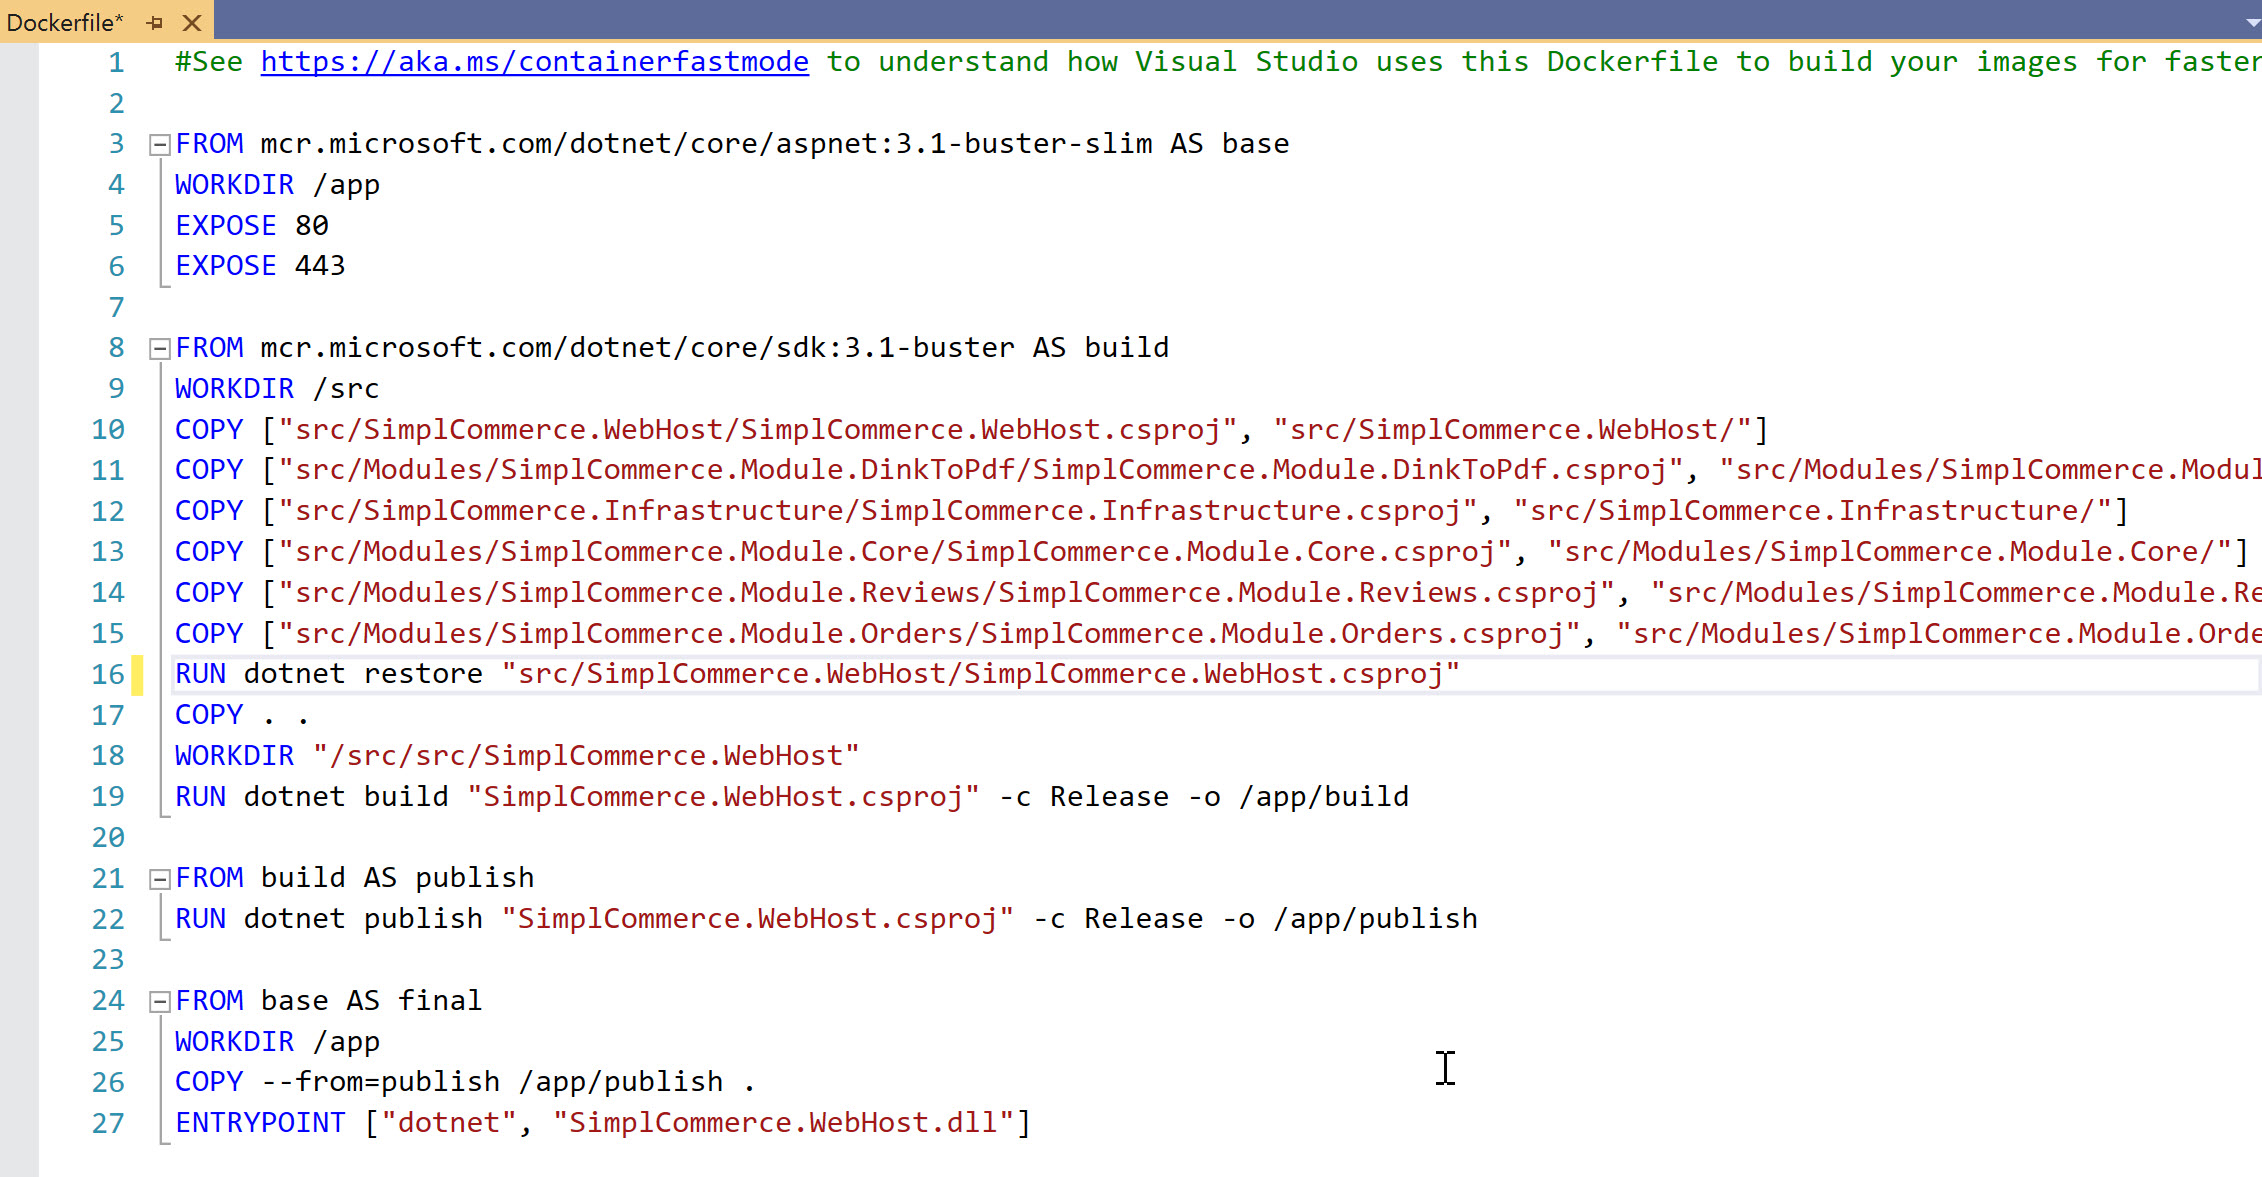Open the aka.ms/containerfastmode link
The height and width of the screenshot is (1177, 2262).
[x=534, y=62]
